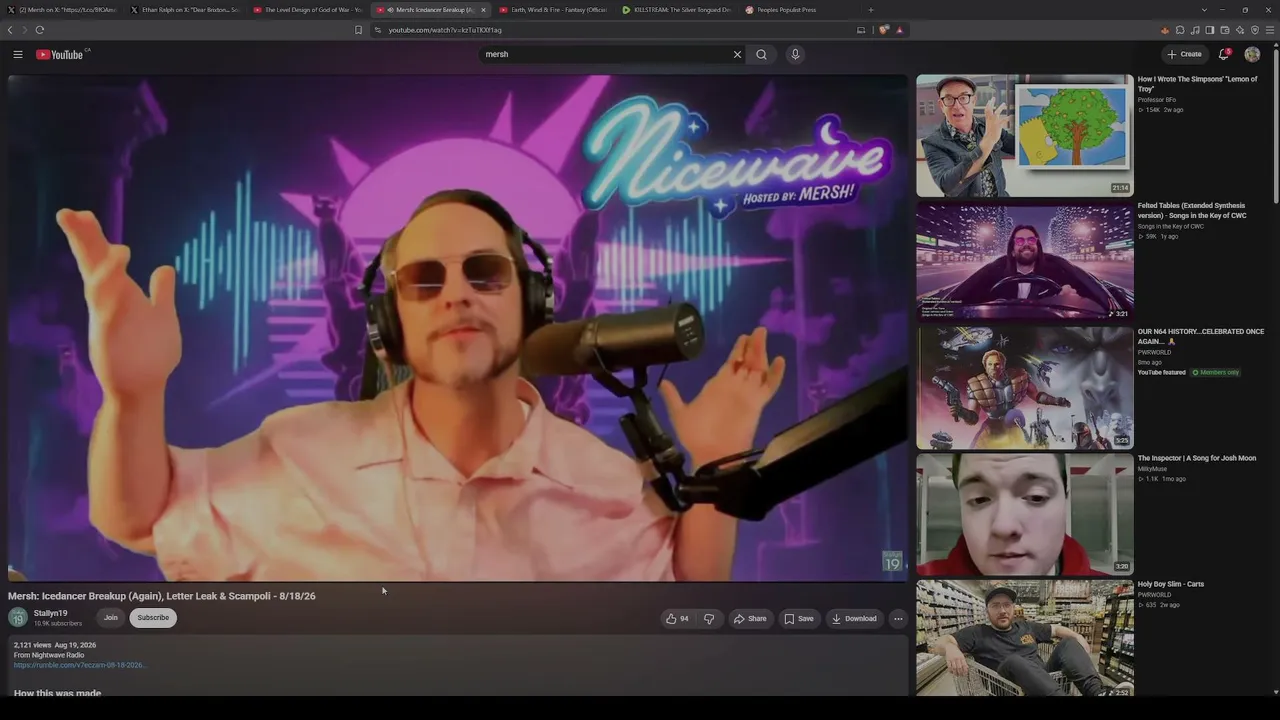Open 'OUR N64 HISTORY...CELEBRATED ONCE AGAIN' thumbnail
Image resolution: width=1280 pixels, height=720 pixels.
pos(1025,388)
